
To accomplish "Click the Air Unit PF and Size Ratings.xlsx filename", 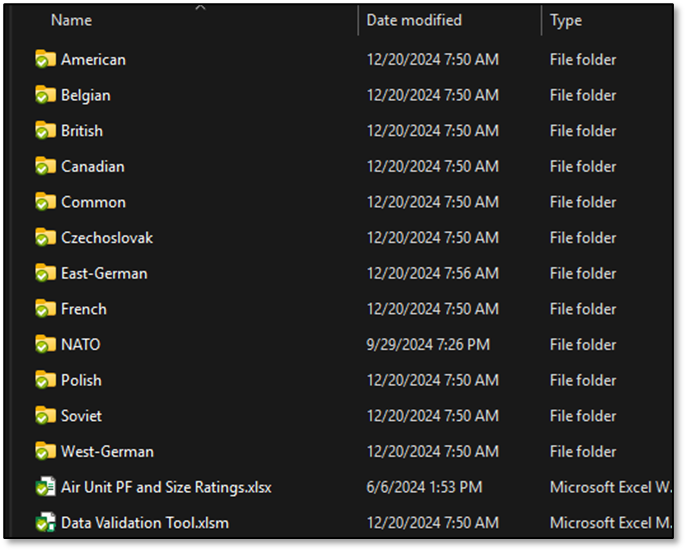I will (166, 487).
